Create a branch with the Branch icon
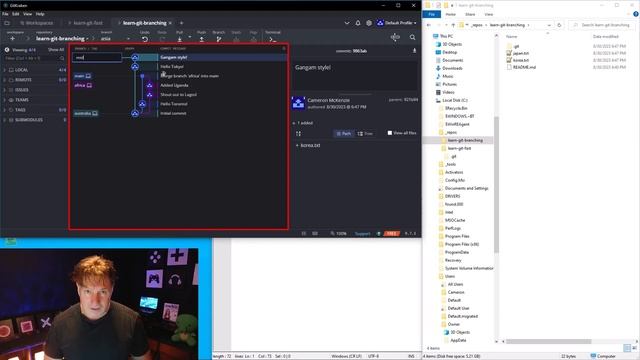Image resolution: width=640 pixels, height=360 pixels. coord(219,39)
